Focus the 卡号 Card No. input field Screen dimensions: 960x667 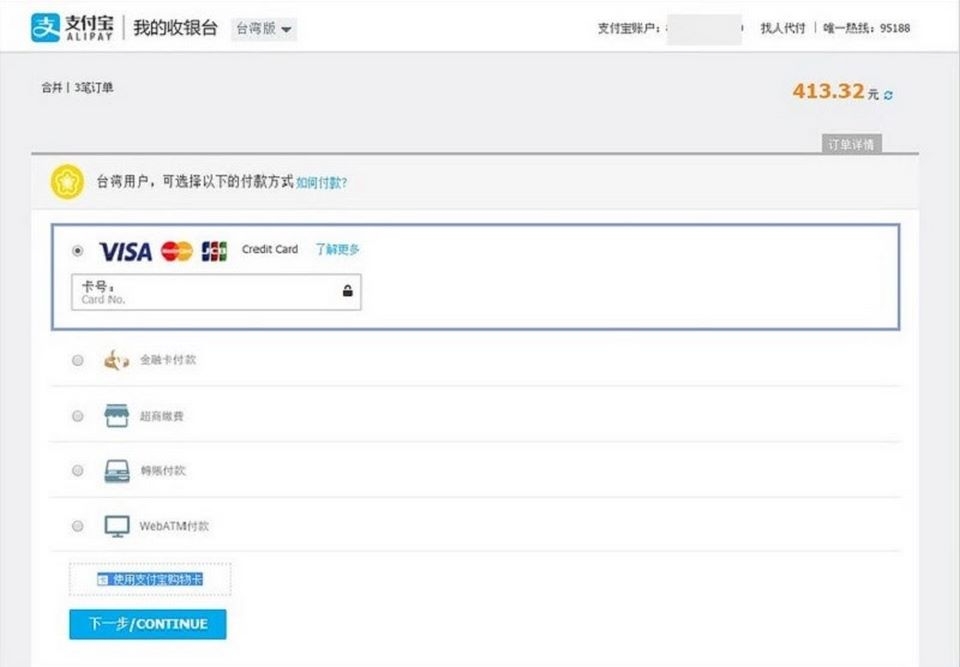tap(216, 292)
